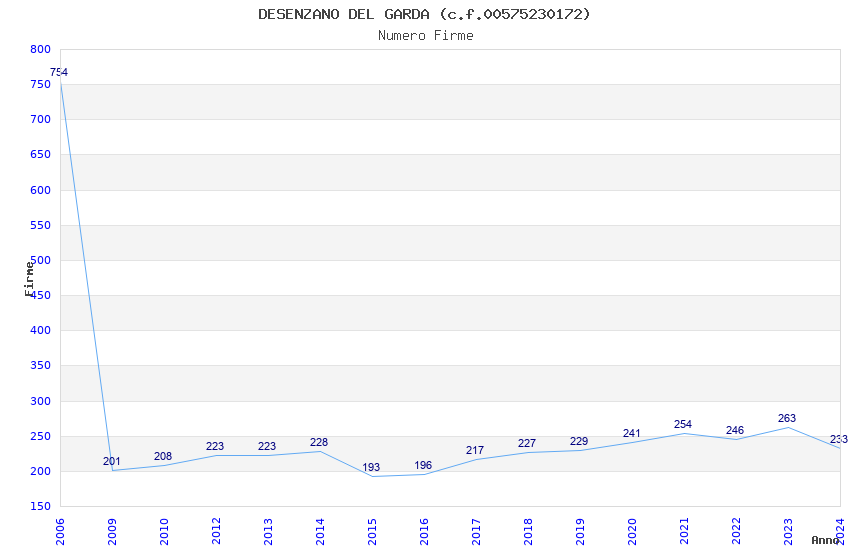Image resolution: width=850 pixels, height=550 pixels.
Task: Click x-axis year label 2010
Action: coord(164,532)
